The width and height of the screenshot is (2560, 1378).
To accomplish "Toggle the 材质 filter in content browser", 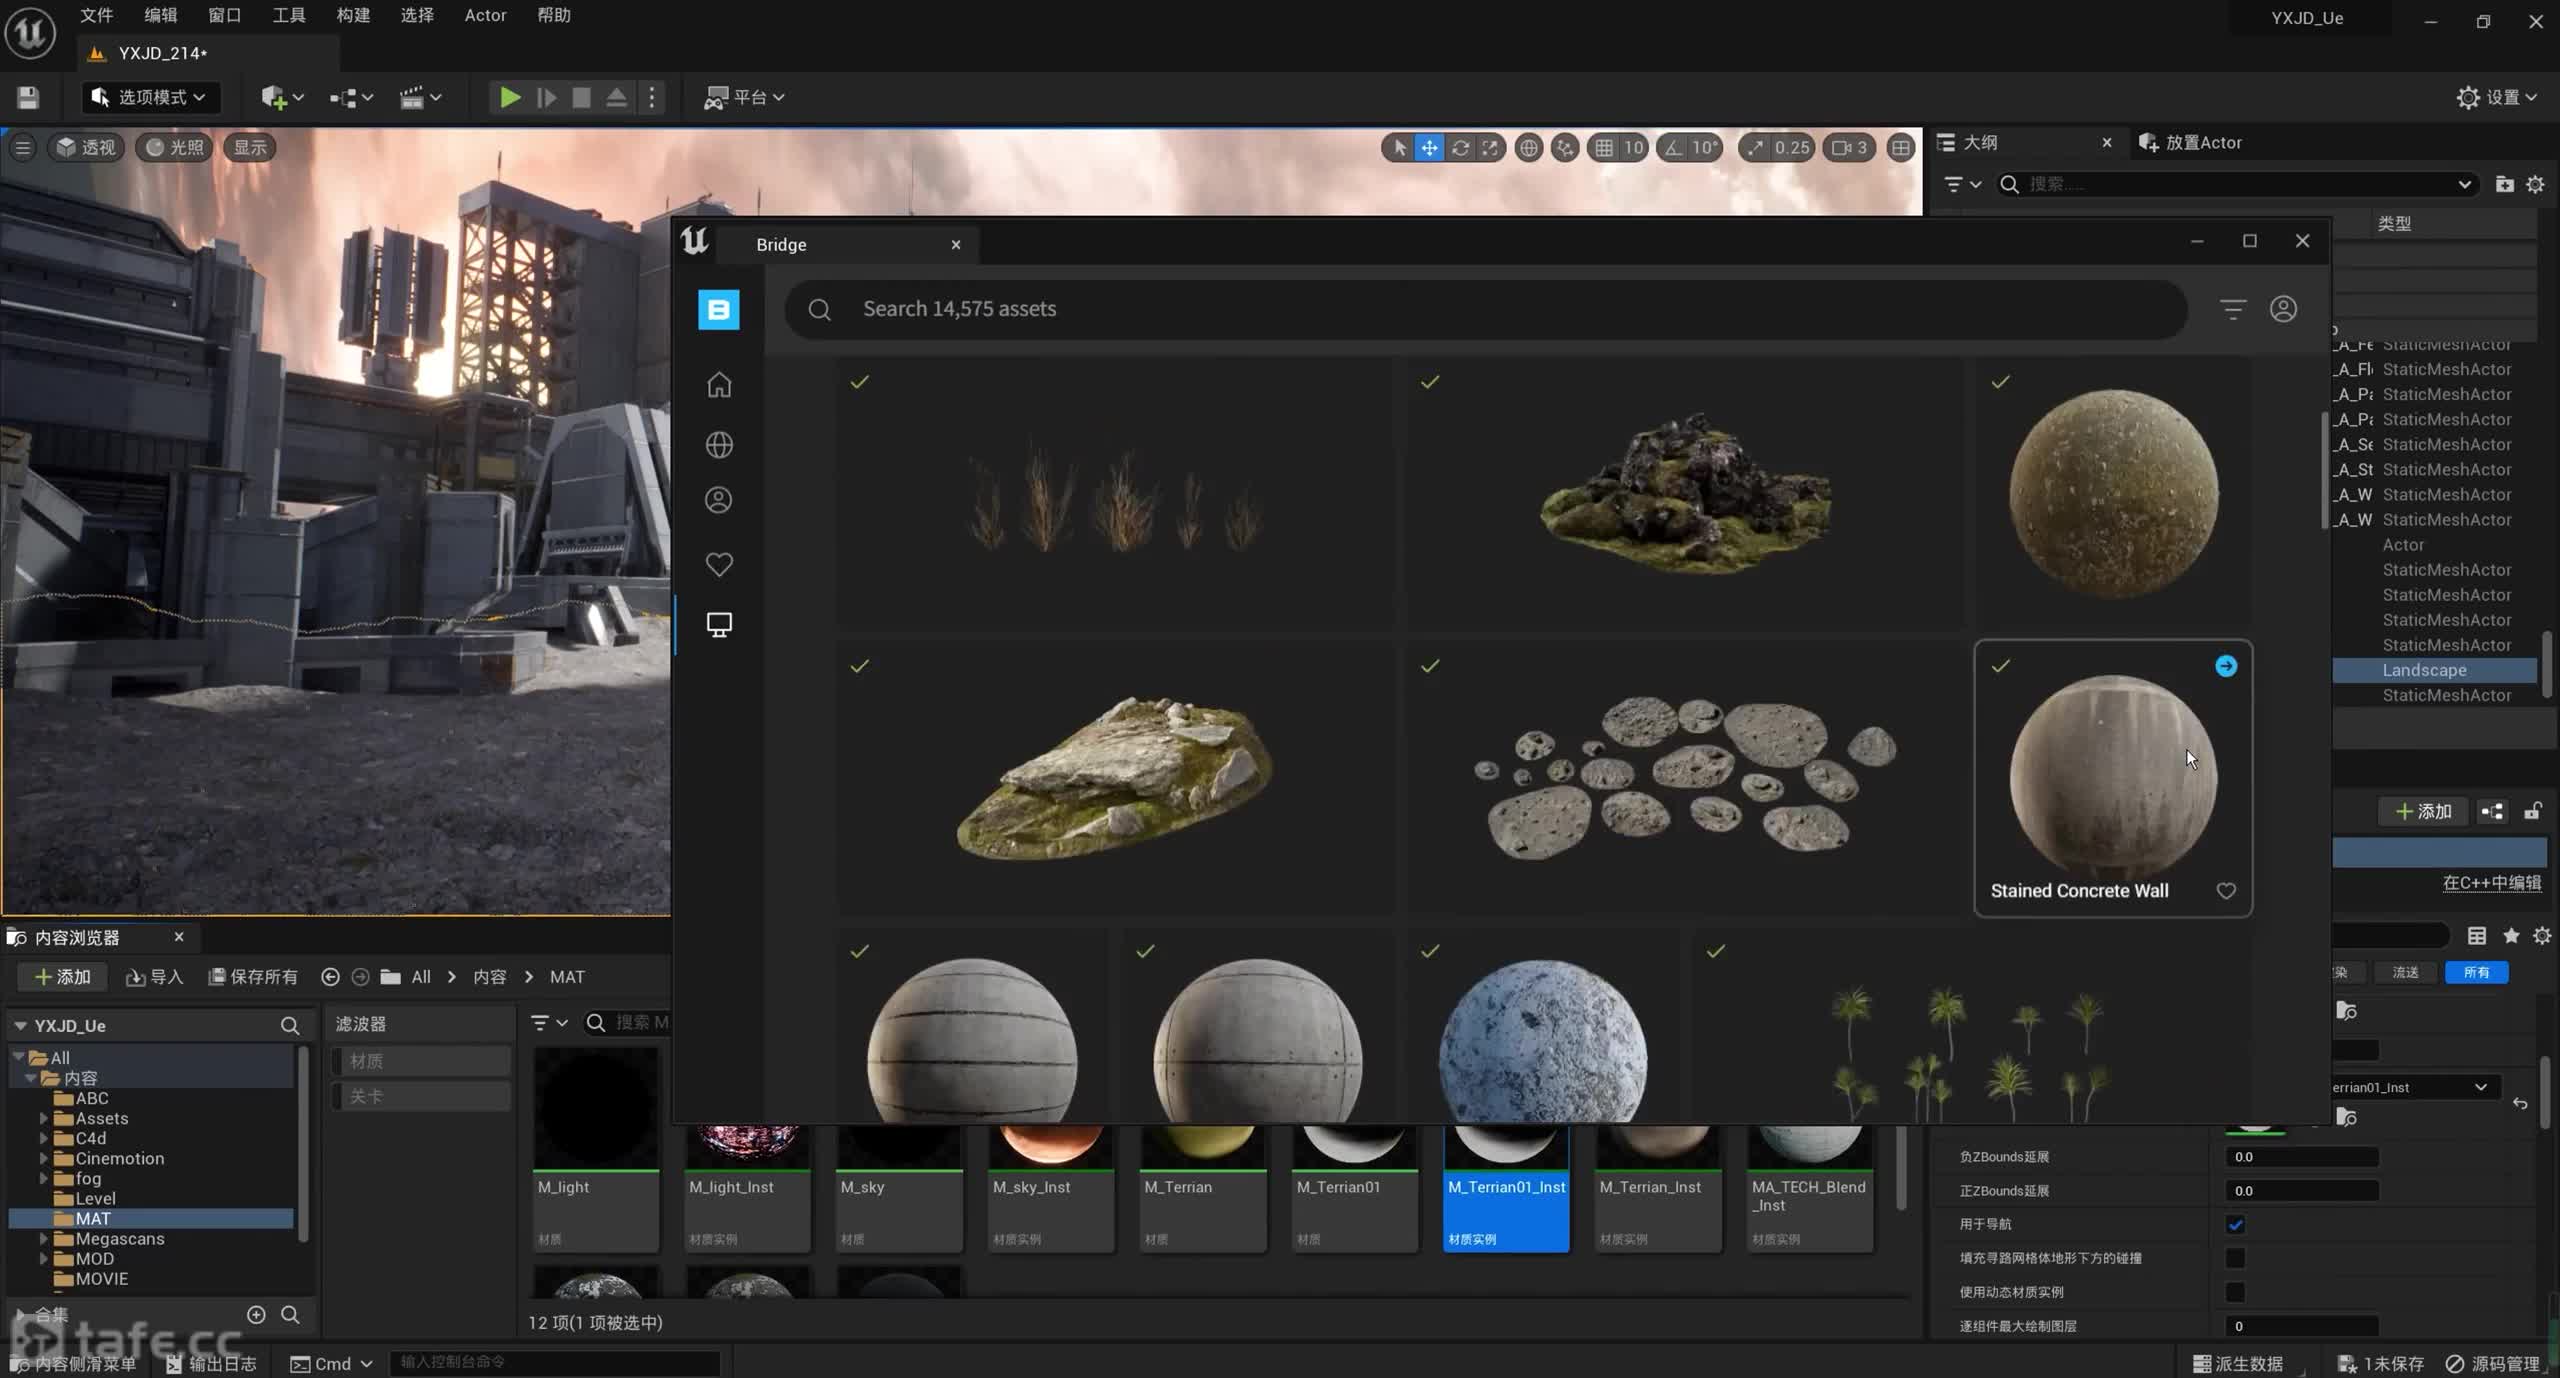I will 422,1061.
